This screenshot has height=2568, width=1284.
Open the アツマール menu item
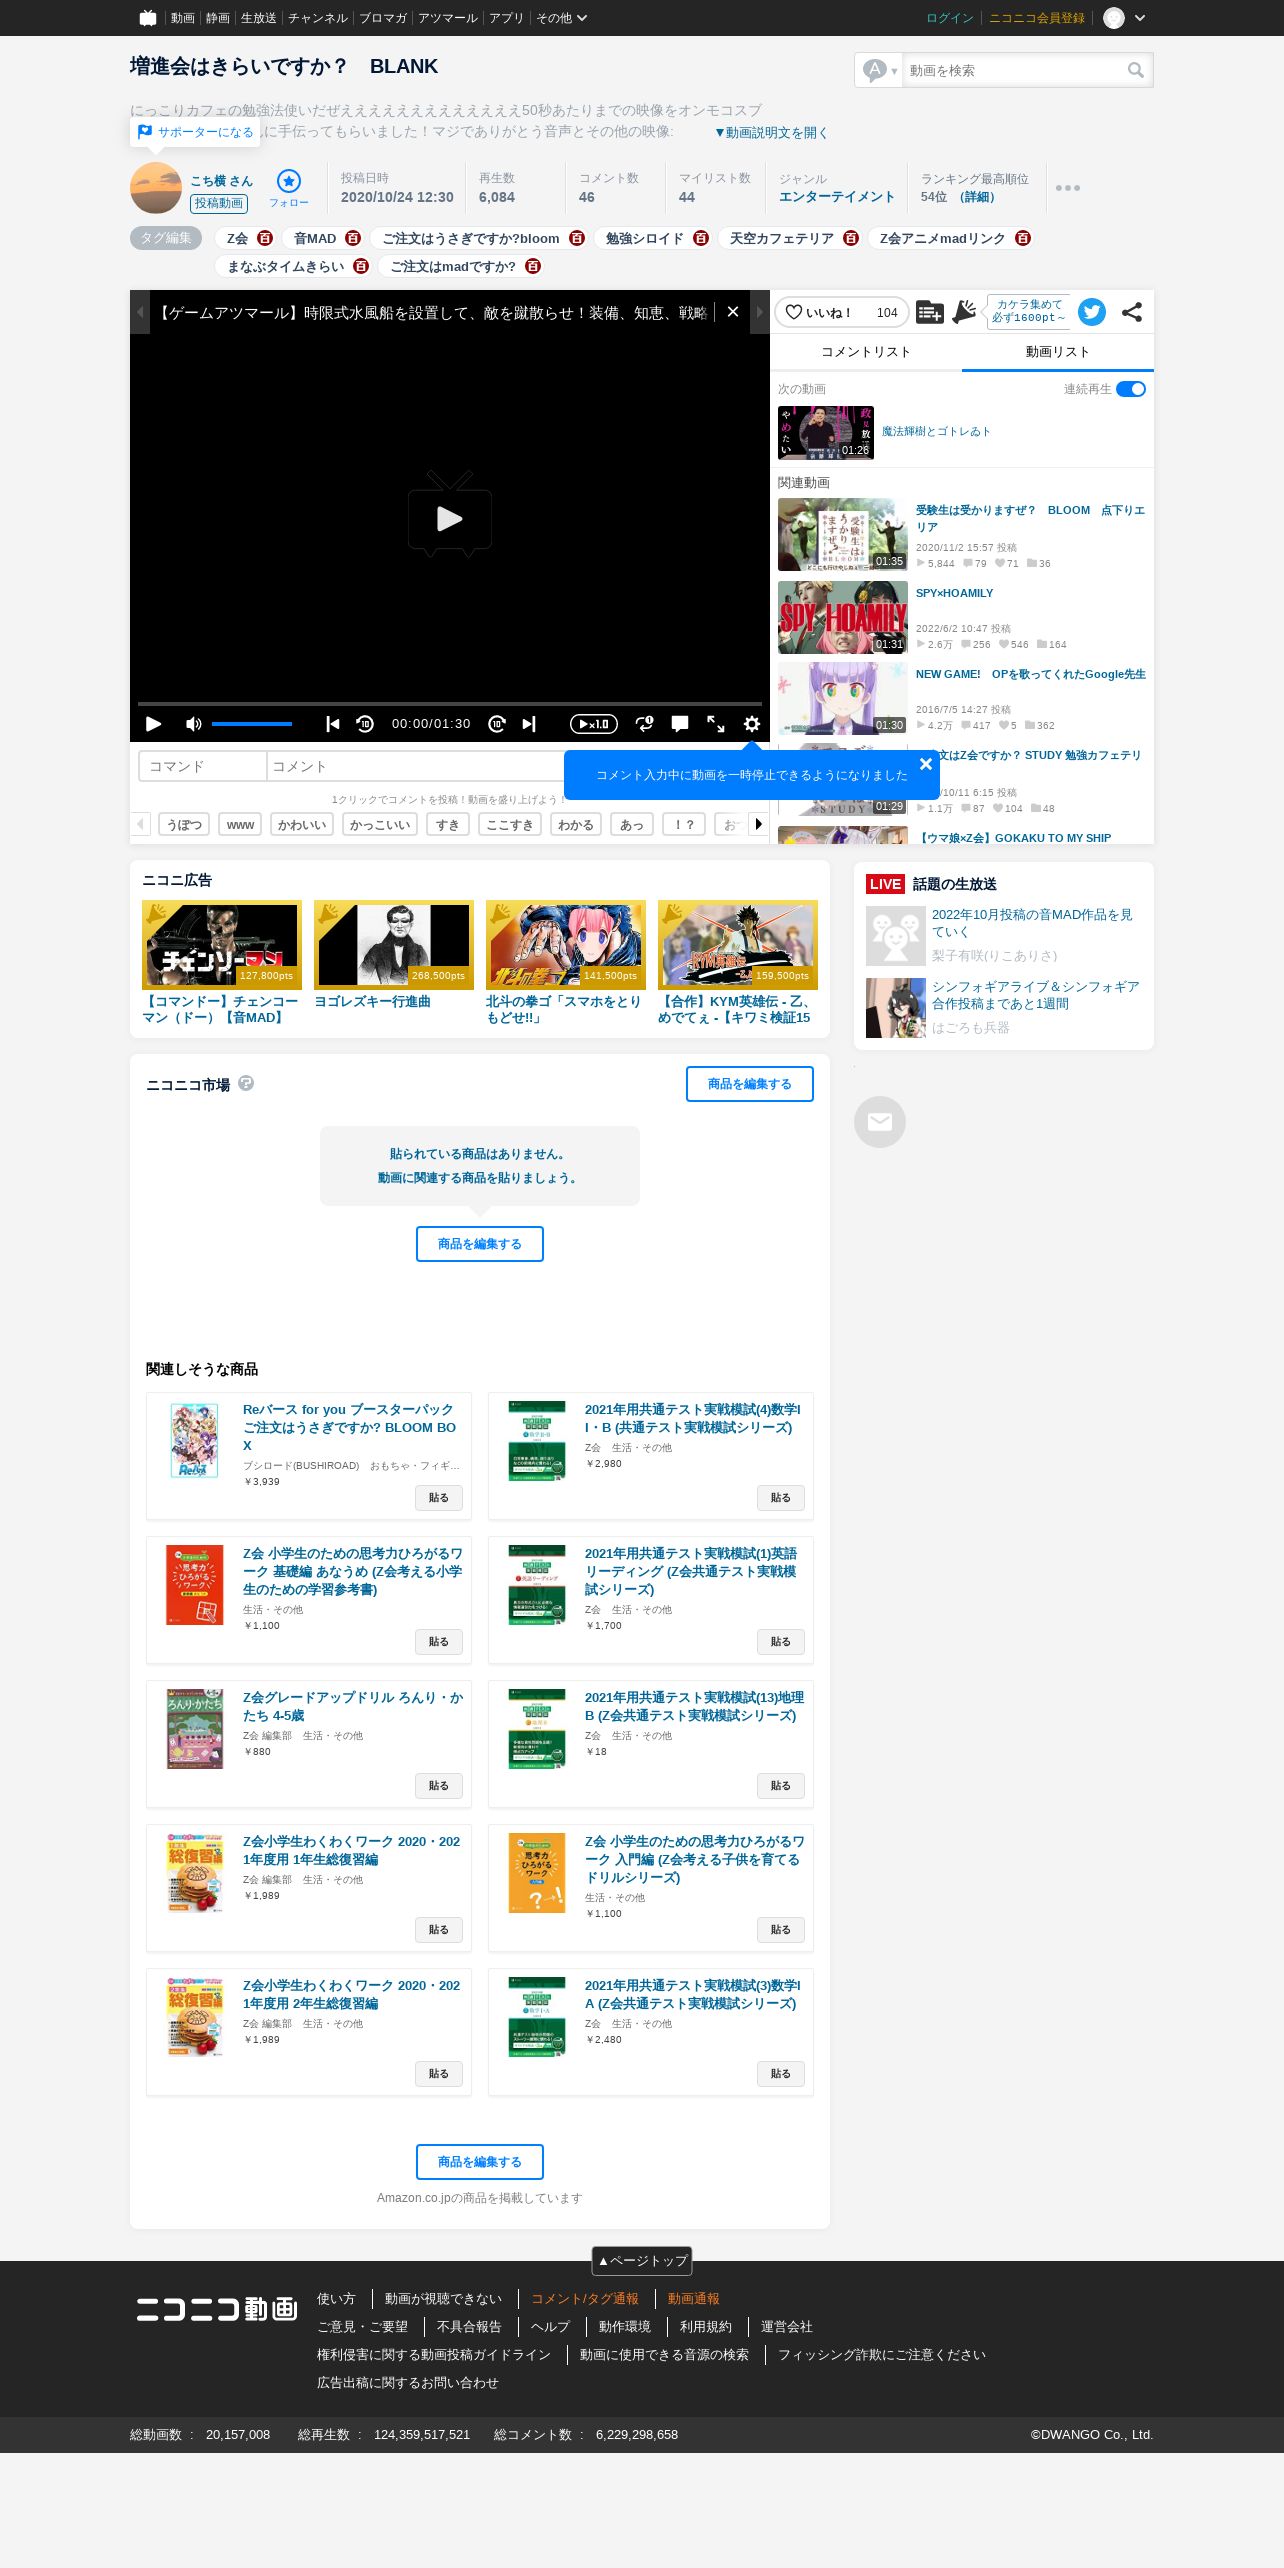point(448,18)
